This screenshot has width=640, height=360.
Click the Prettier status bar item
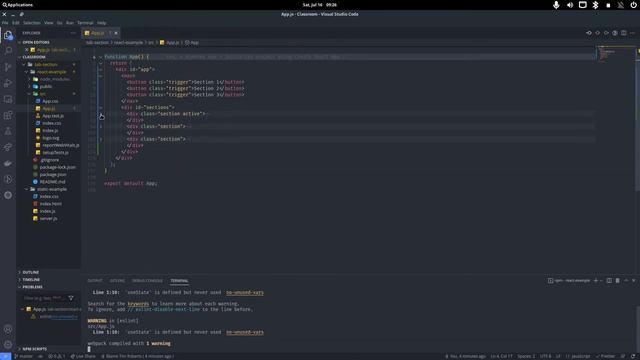[605, 356]
